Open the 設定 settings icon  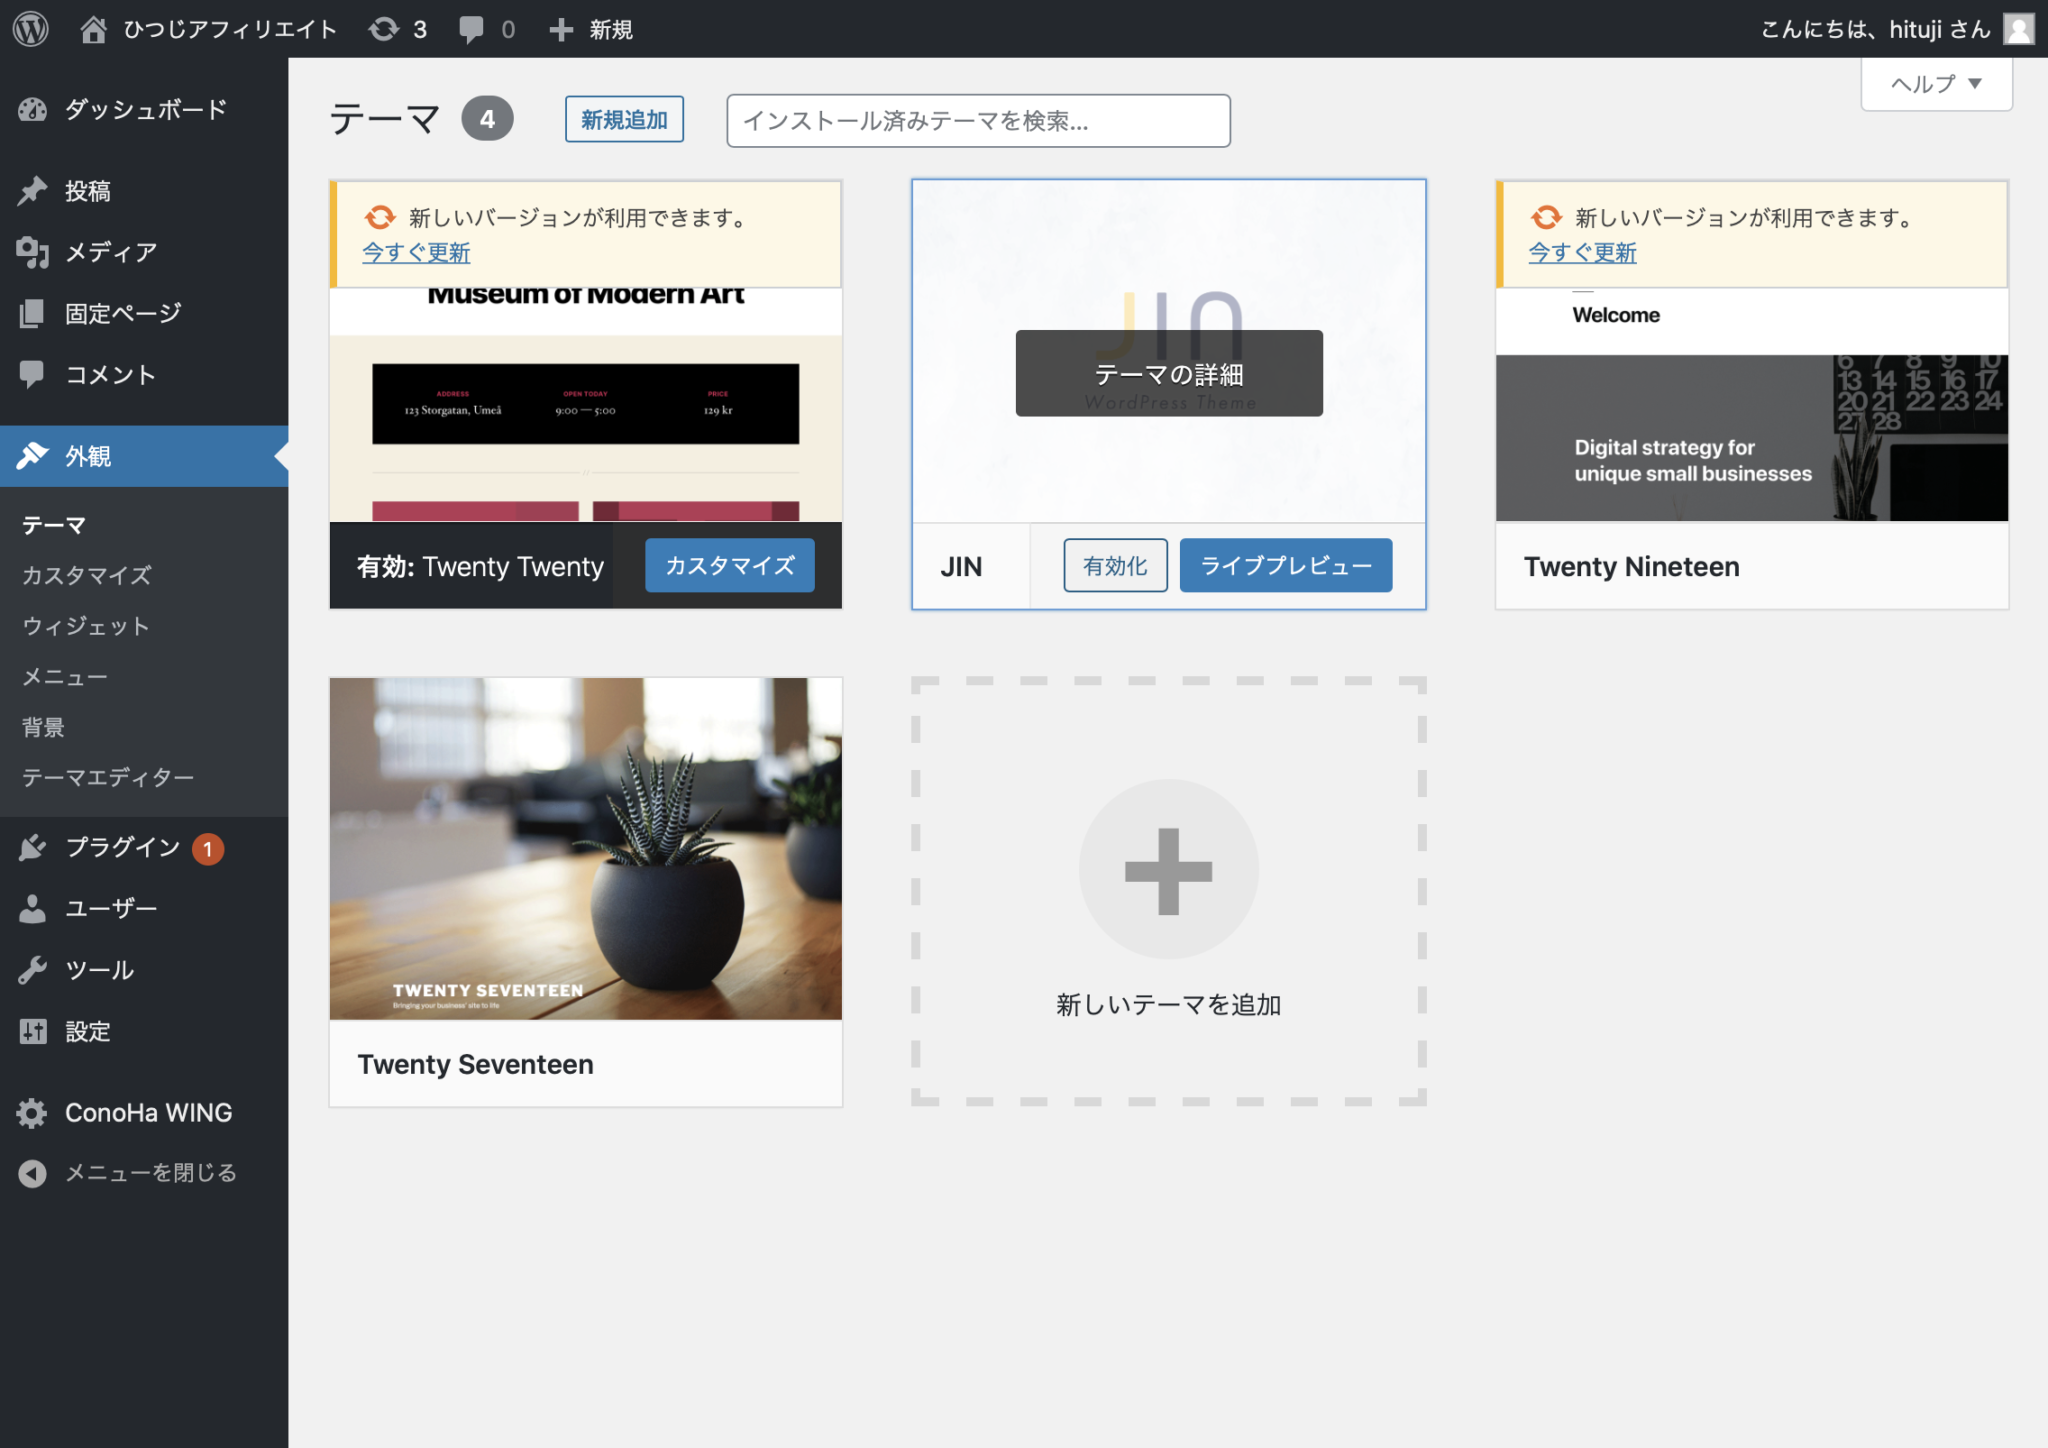click(x=33, y=1031)
